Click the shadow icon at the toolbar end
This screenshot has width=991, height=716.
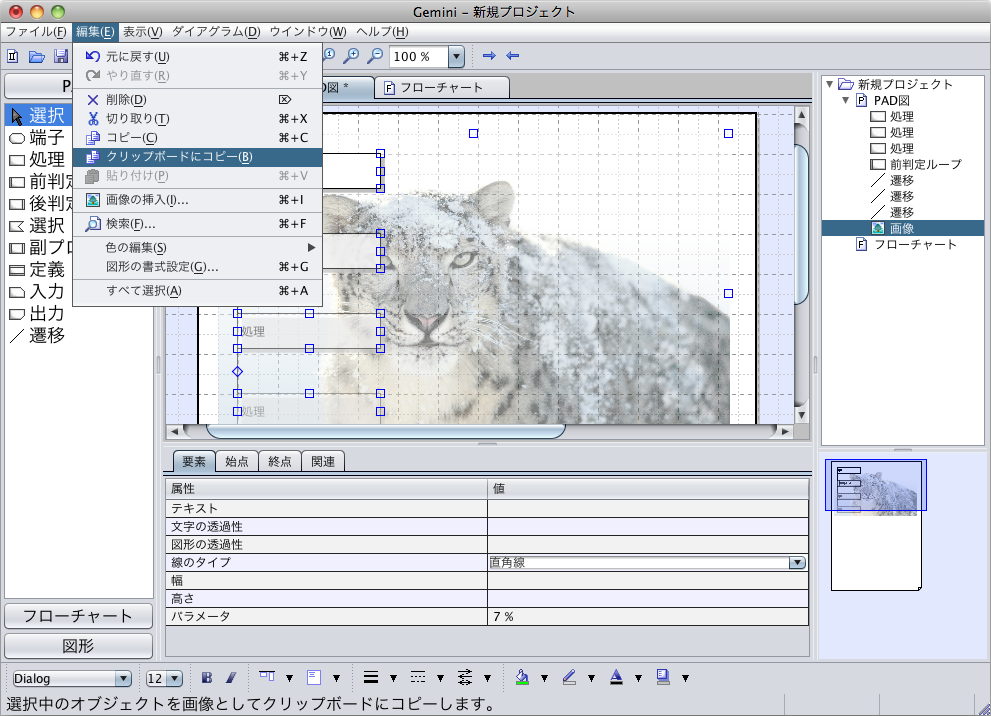tap(663, 677)
